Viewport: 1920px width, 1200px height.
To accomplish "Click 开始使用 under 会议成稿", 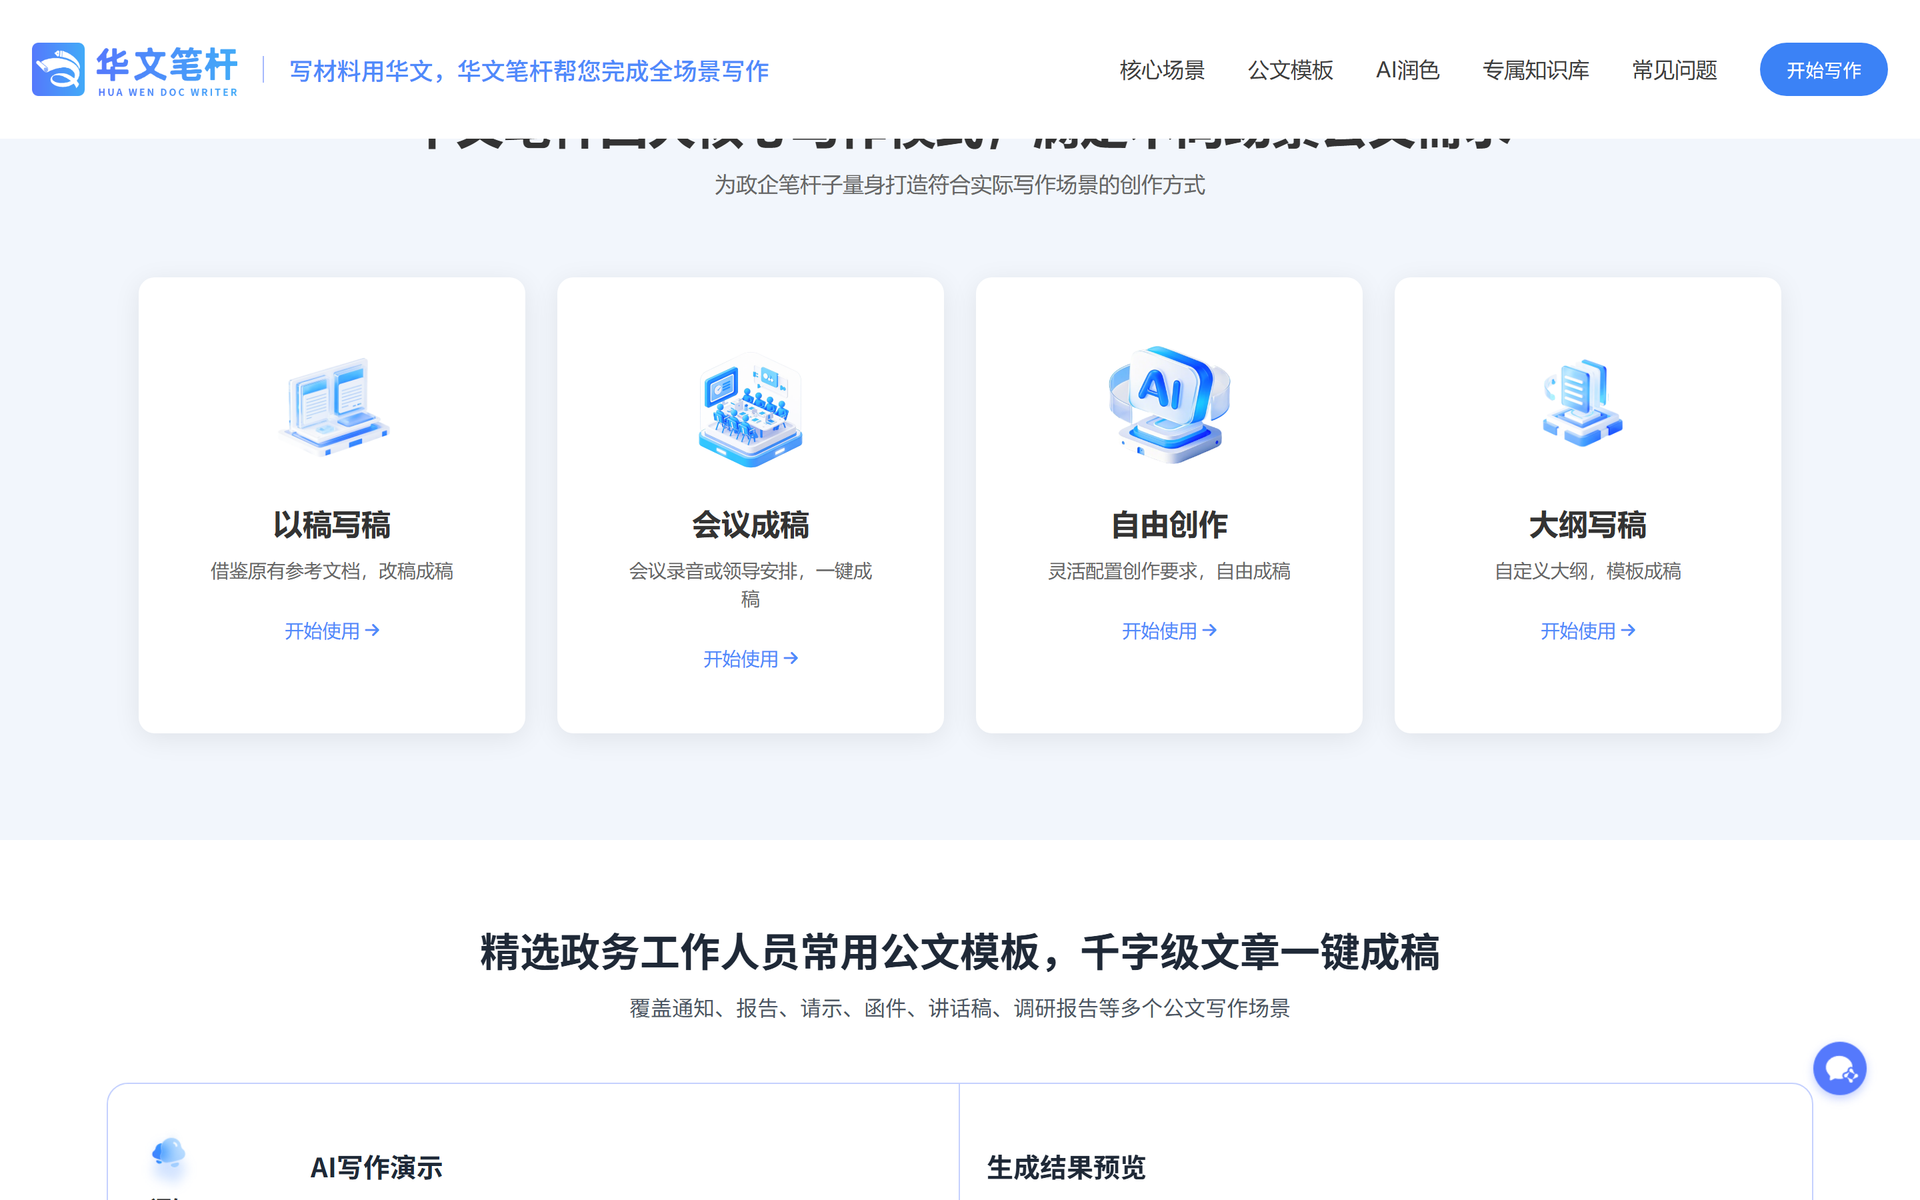I will click(750, 659).
